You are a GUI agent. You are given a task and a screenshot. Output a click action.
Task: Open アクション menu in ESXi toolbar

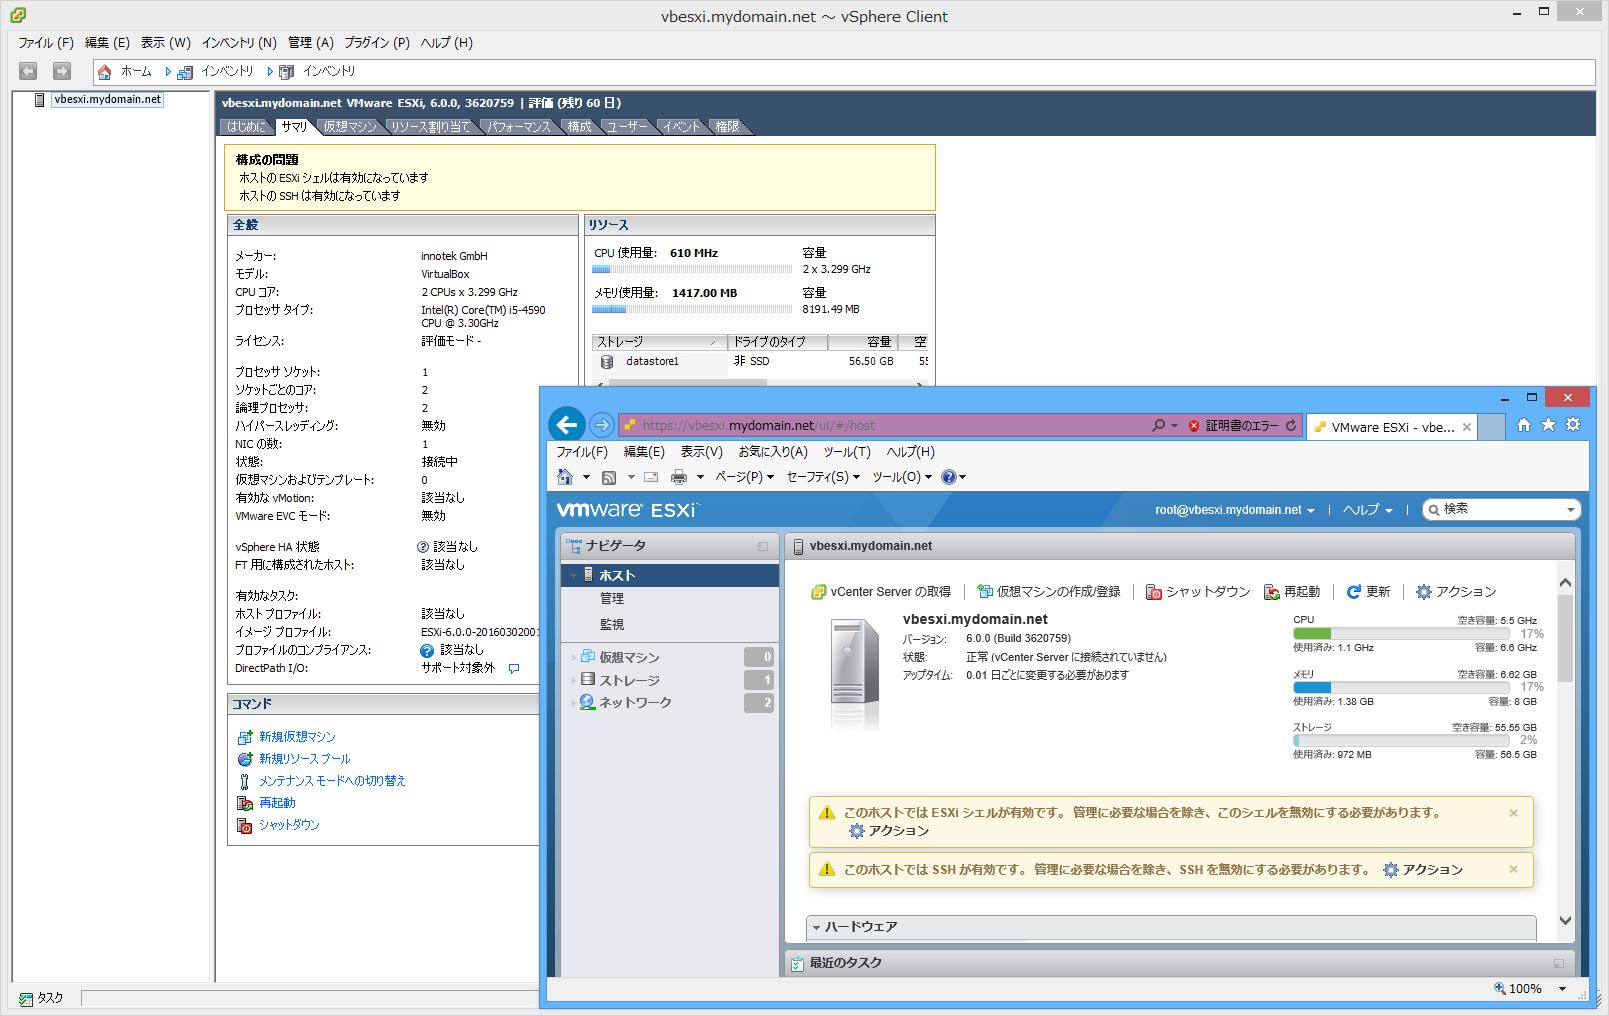coord(1456,592)
